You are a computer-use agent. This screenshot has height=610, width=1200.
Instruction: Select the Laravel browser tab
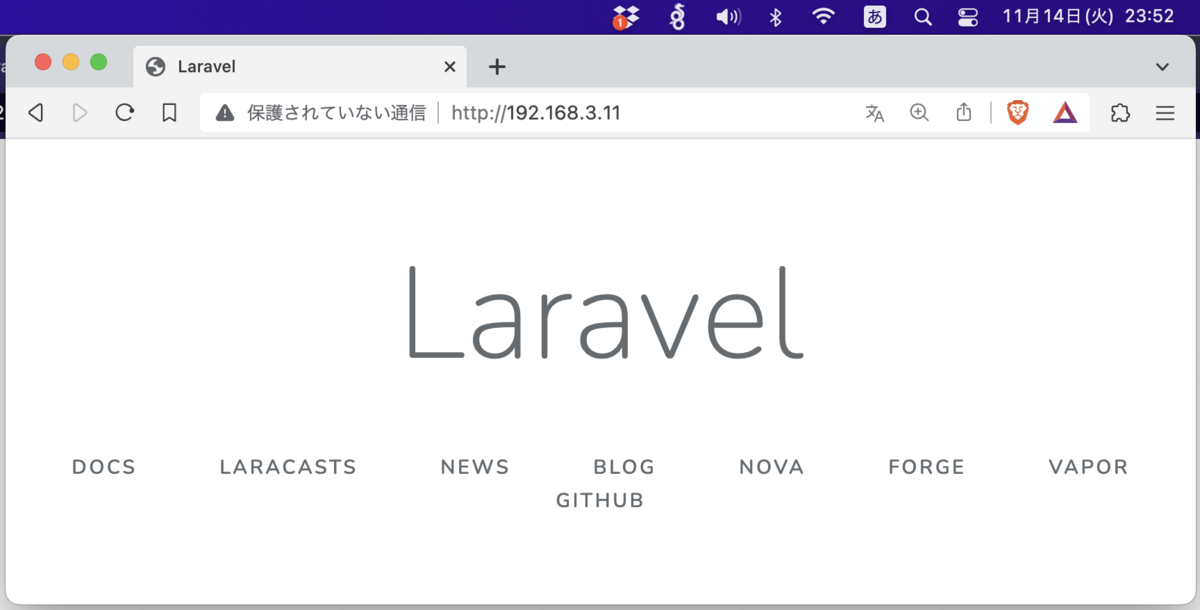pyautogui.click(x=301, y=67)
